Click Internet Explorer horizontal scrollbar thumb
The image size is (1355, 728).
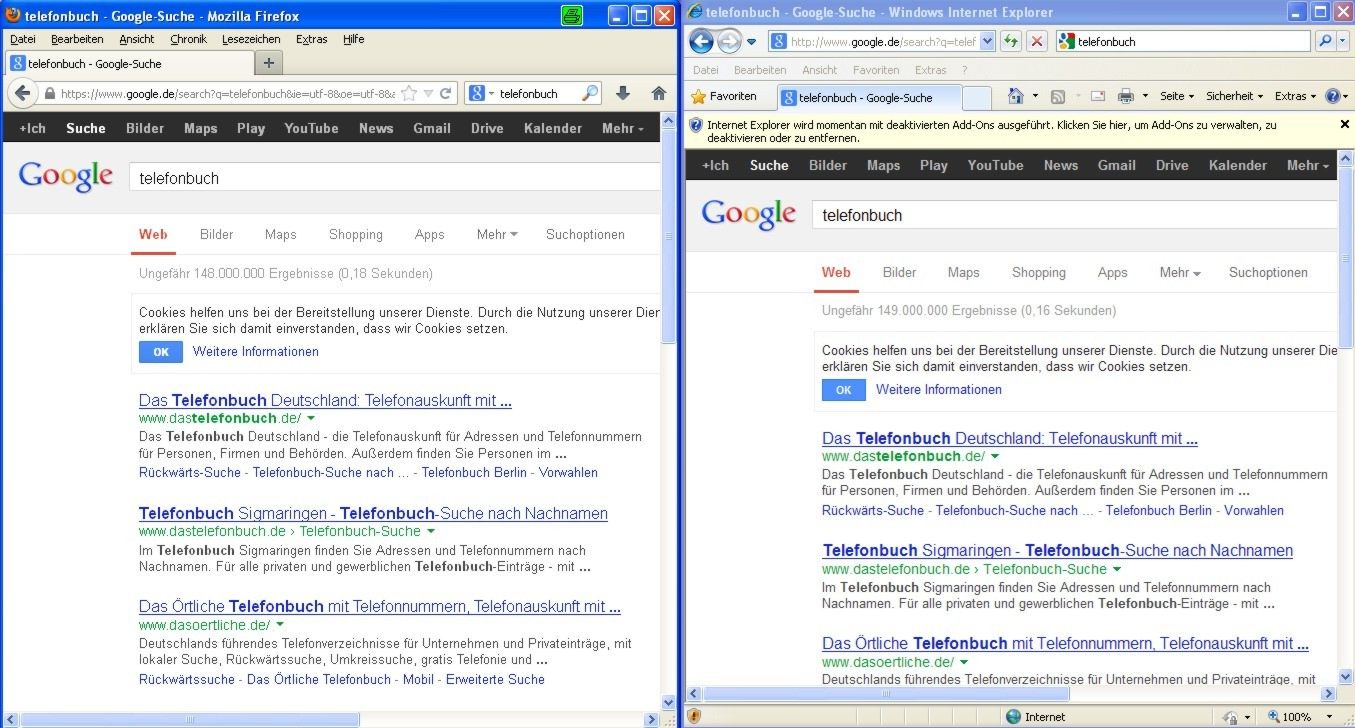click(886, 693)
